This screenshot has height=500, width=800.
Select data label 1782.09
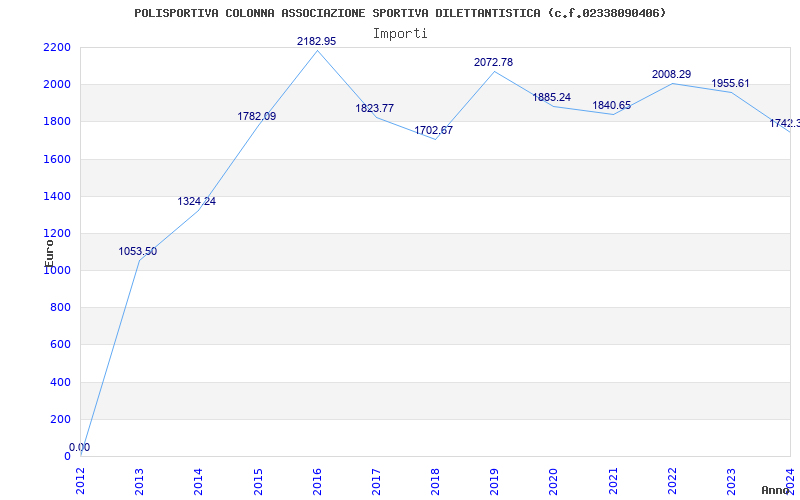tap(257, 116)
